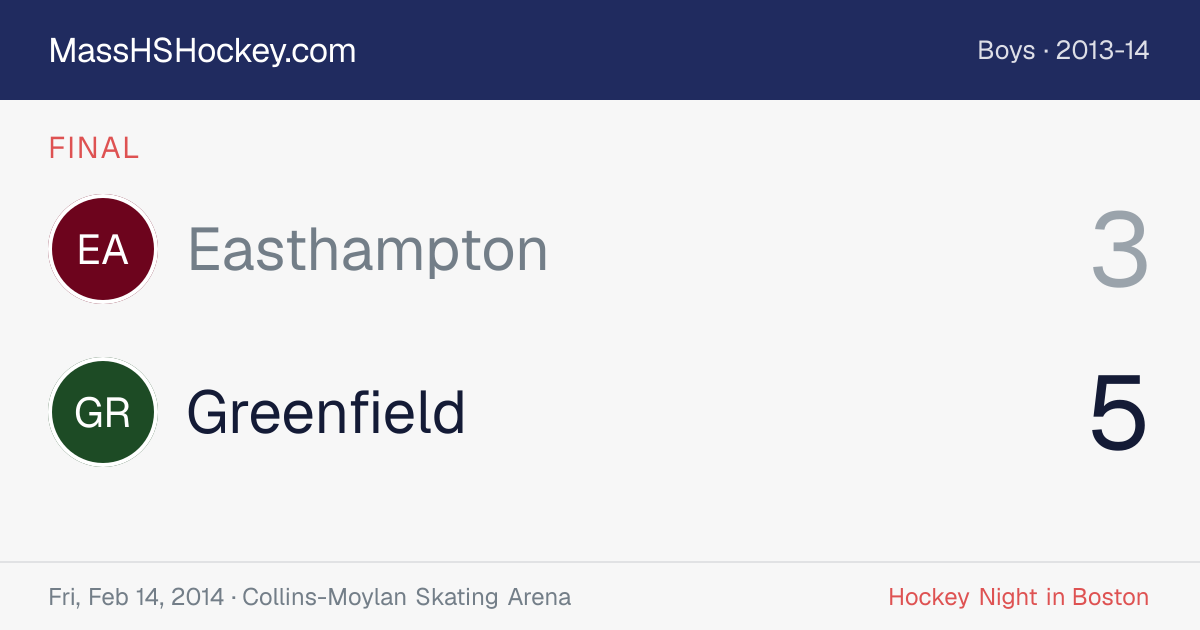Click the divider line above the footer

pos(600,562)
